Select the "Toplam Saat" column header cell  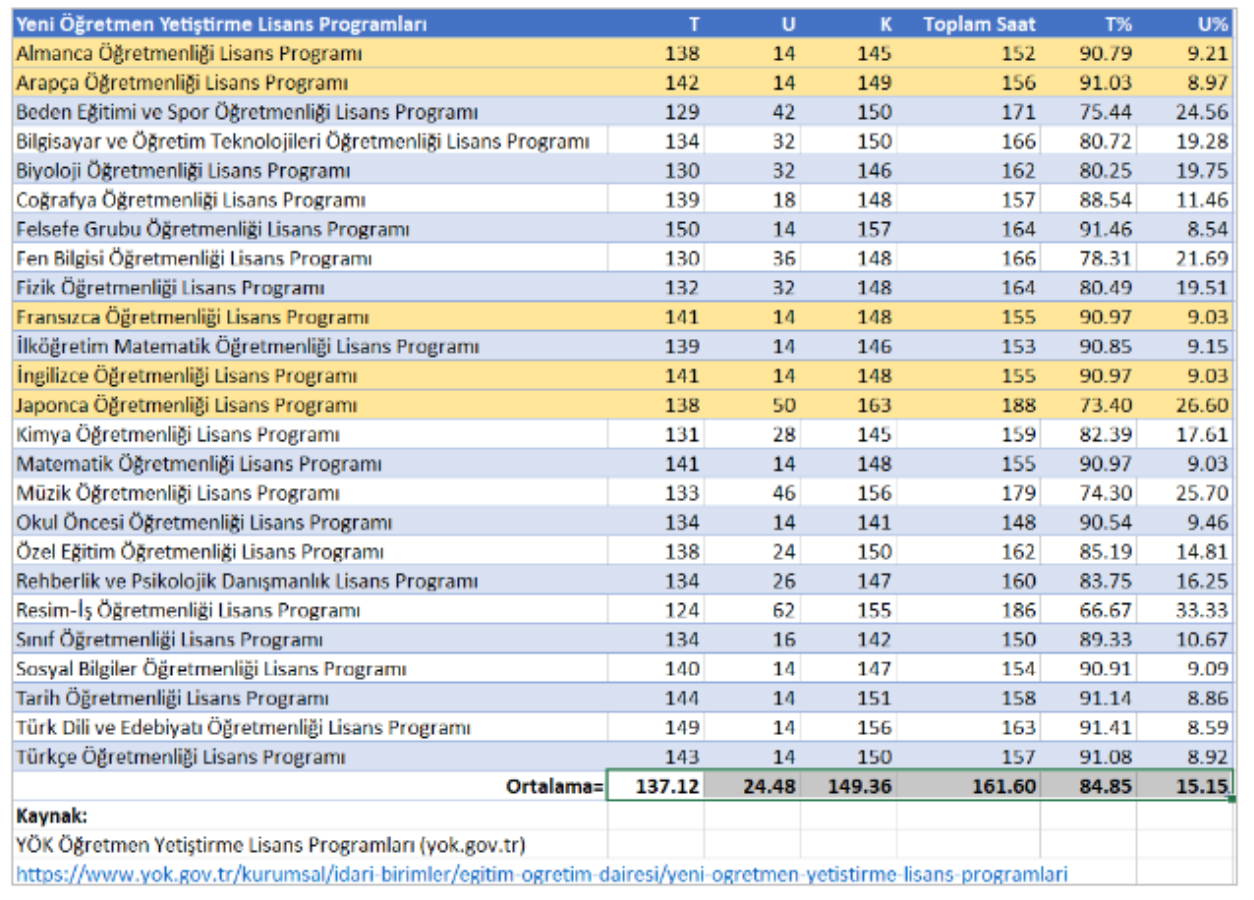coord(979,24)
